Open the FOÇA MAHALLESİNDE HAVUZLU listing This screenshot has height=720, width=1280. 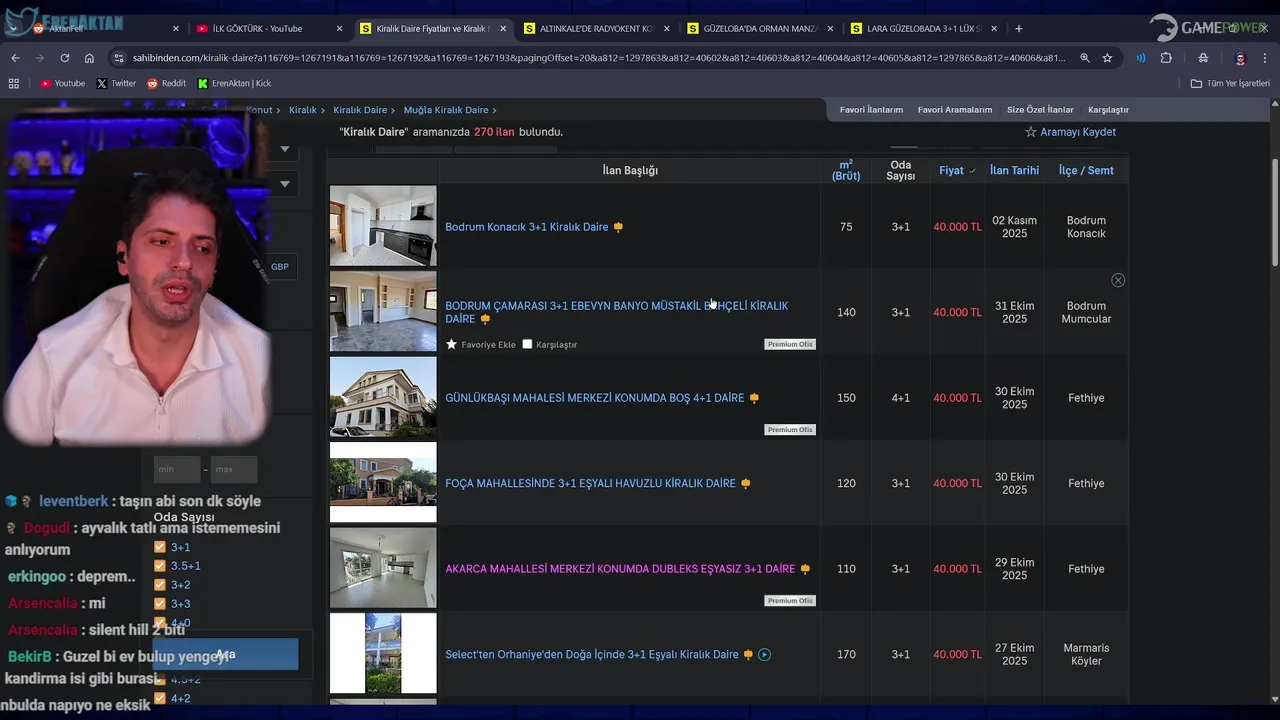tap(590, 483)
